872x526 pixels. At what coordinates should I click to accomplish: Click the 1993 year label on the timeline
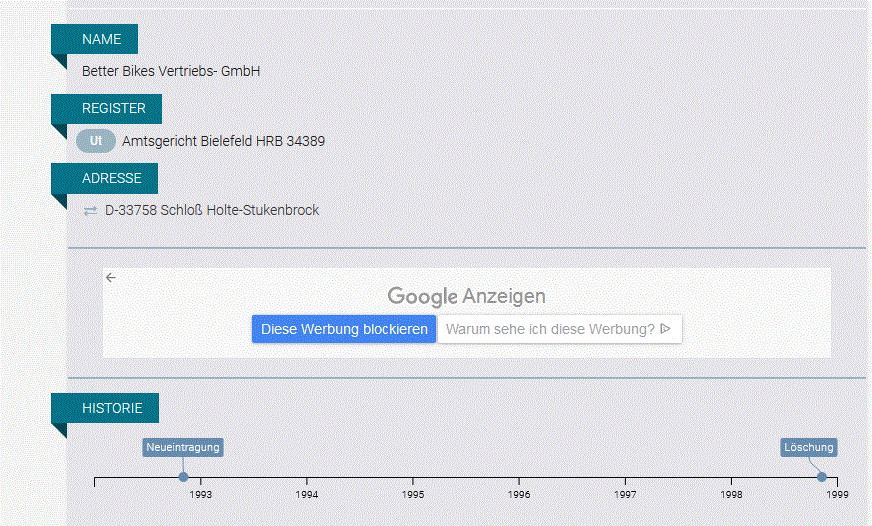[x=201, y=495]
